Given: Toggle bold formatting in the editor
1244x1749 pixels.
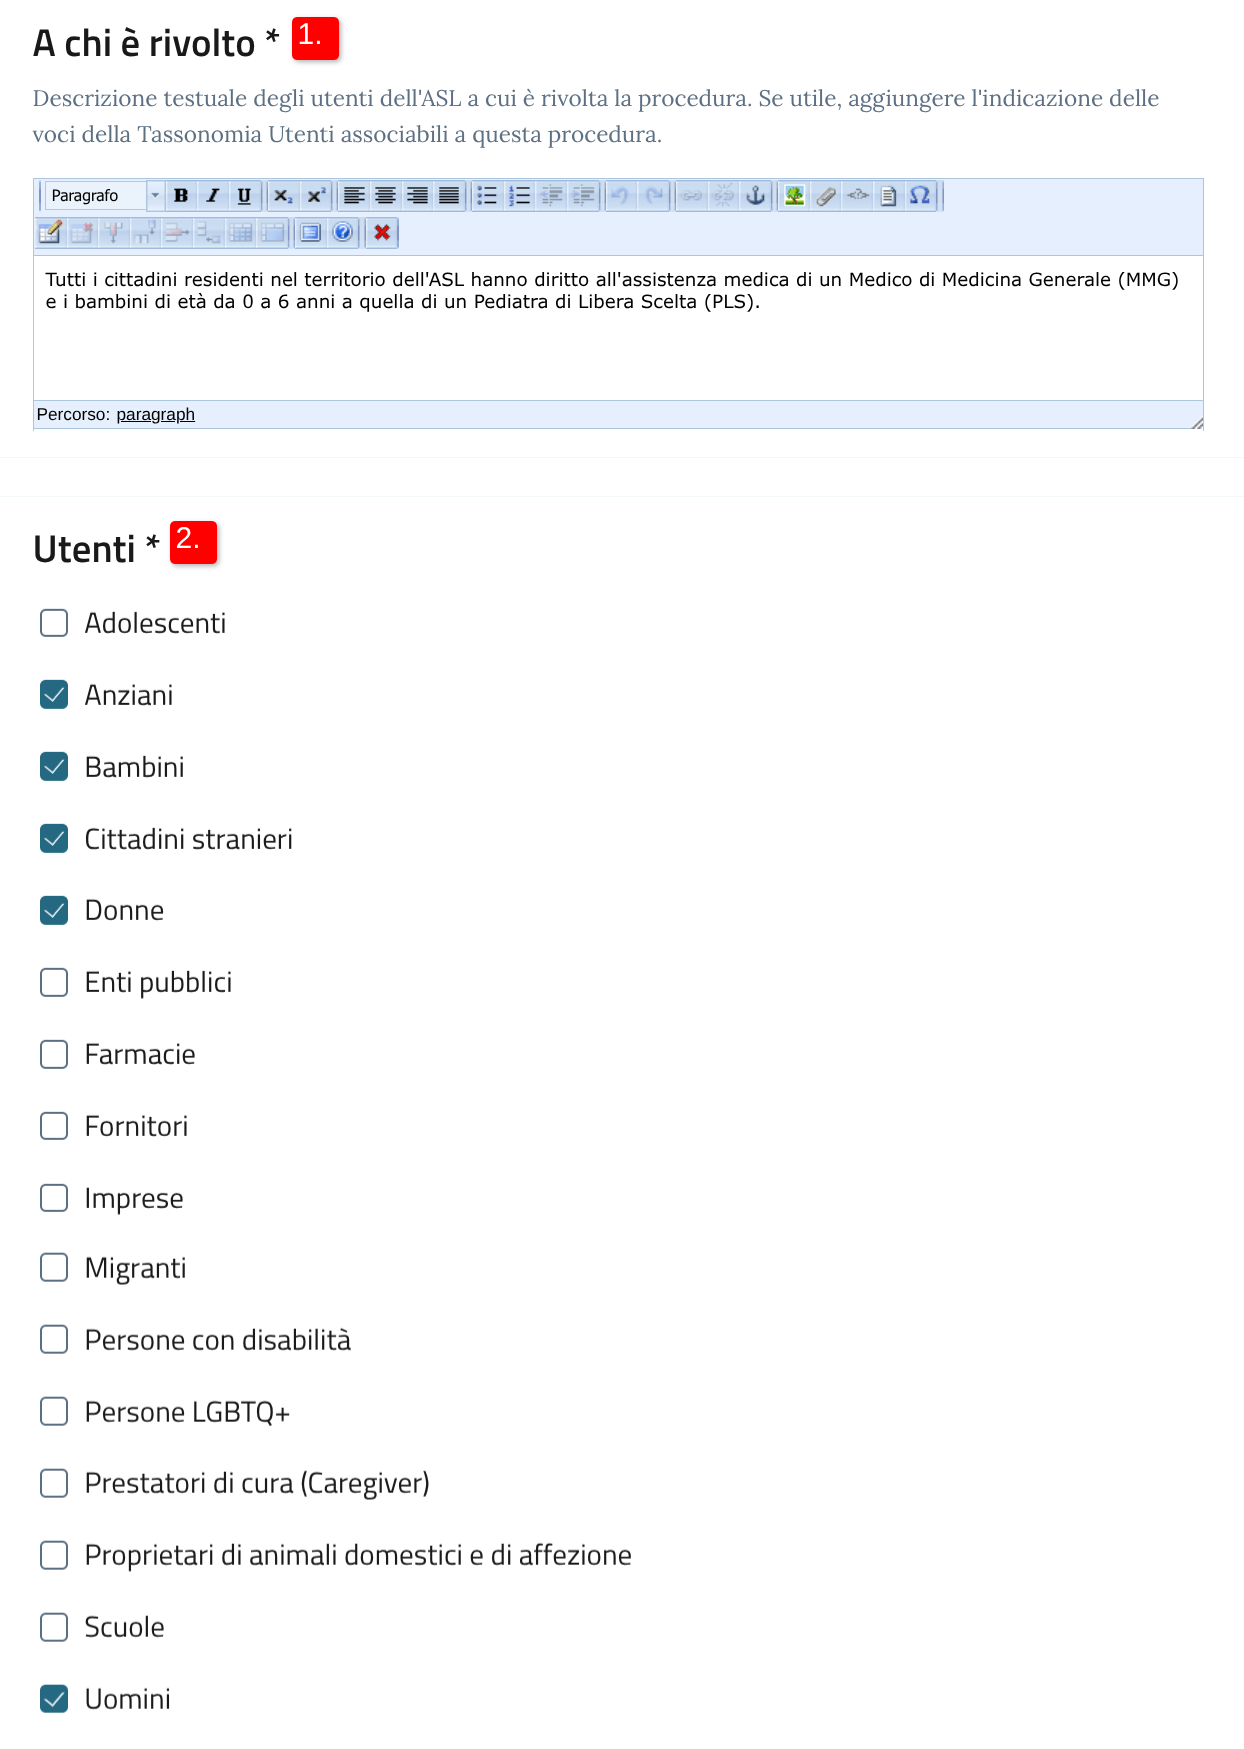Looking at the screenshot, I should tap(181, 196).
